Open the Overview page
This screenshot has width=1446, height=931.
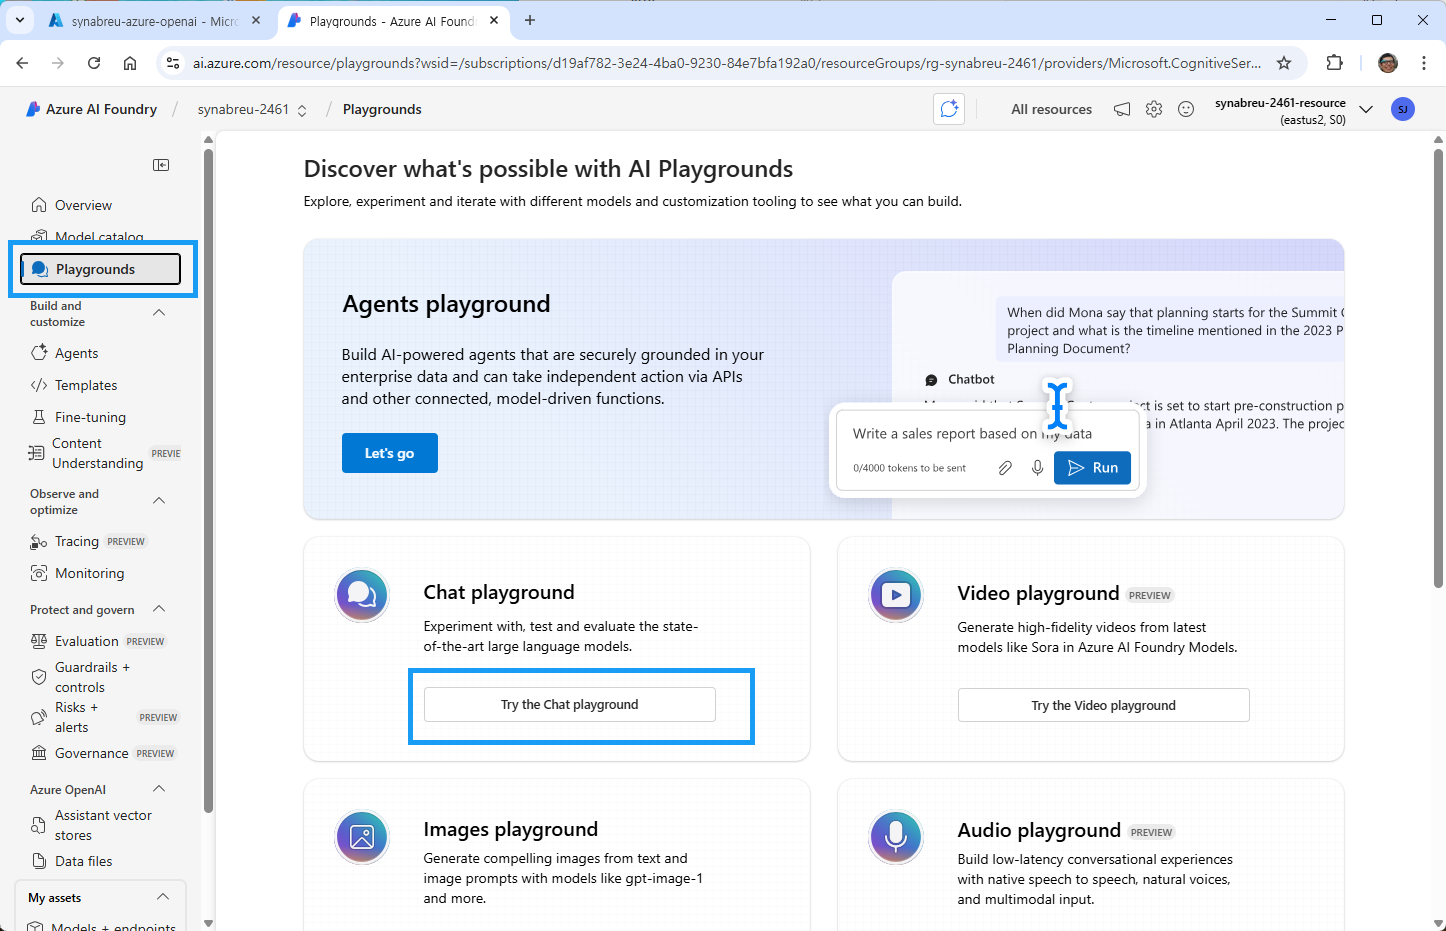pos(84,205)
